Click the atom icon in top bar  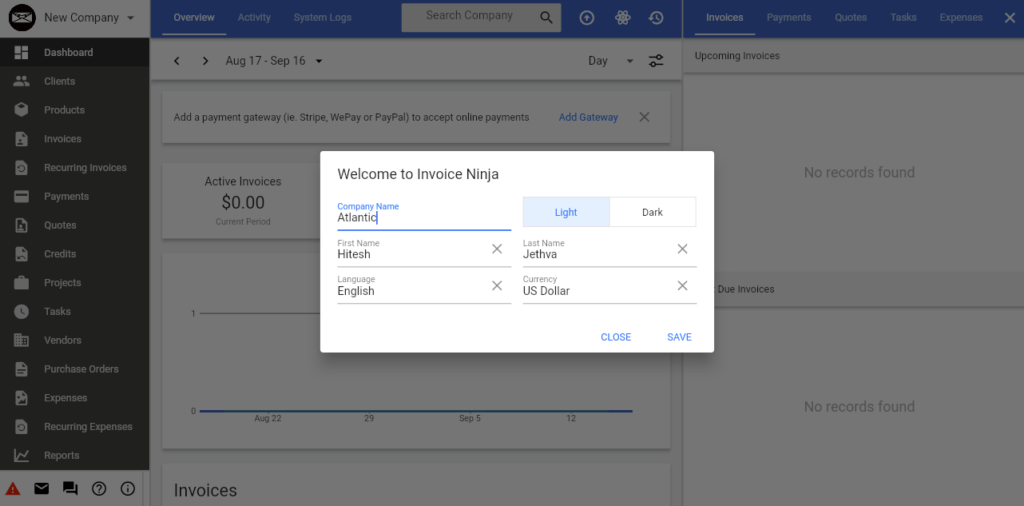click(622, 18)
